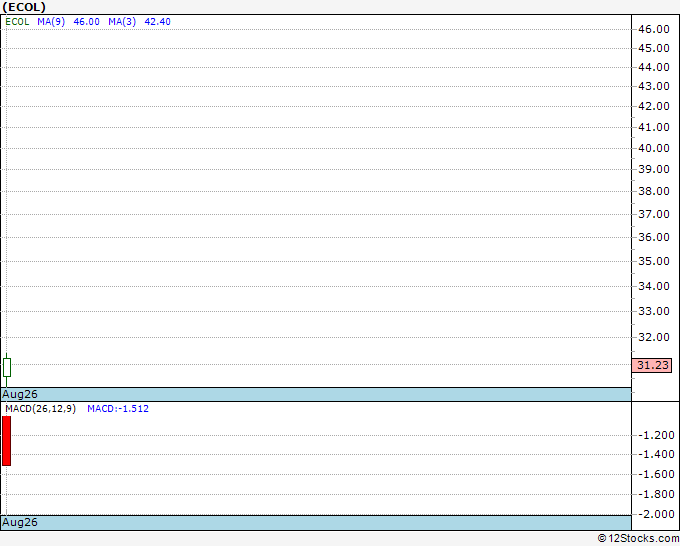
Task: Click the 41.00 price axis label
Action: pyautogui.click(x=654, y=127)
